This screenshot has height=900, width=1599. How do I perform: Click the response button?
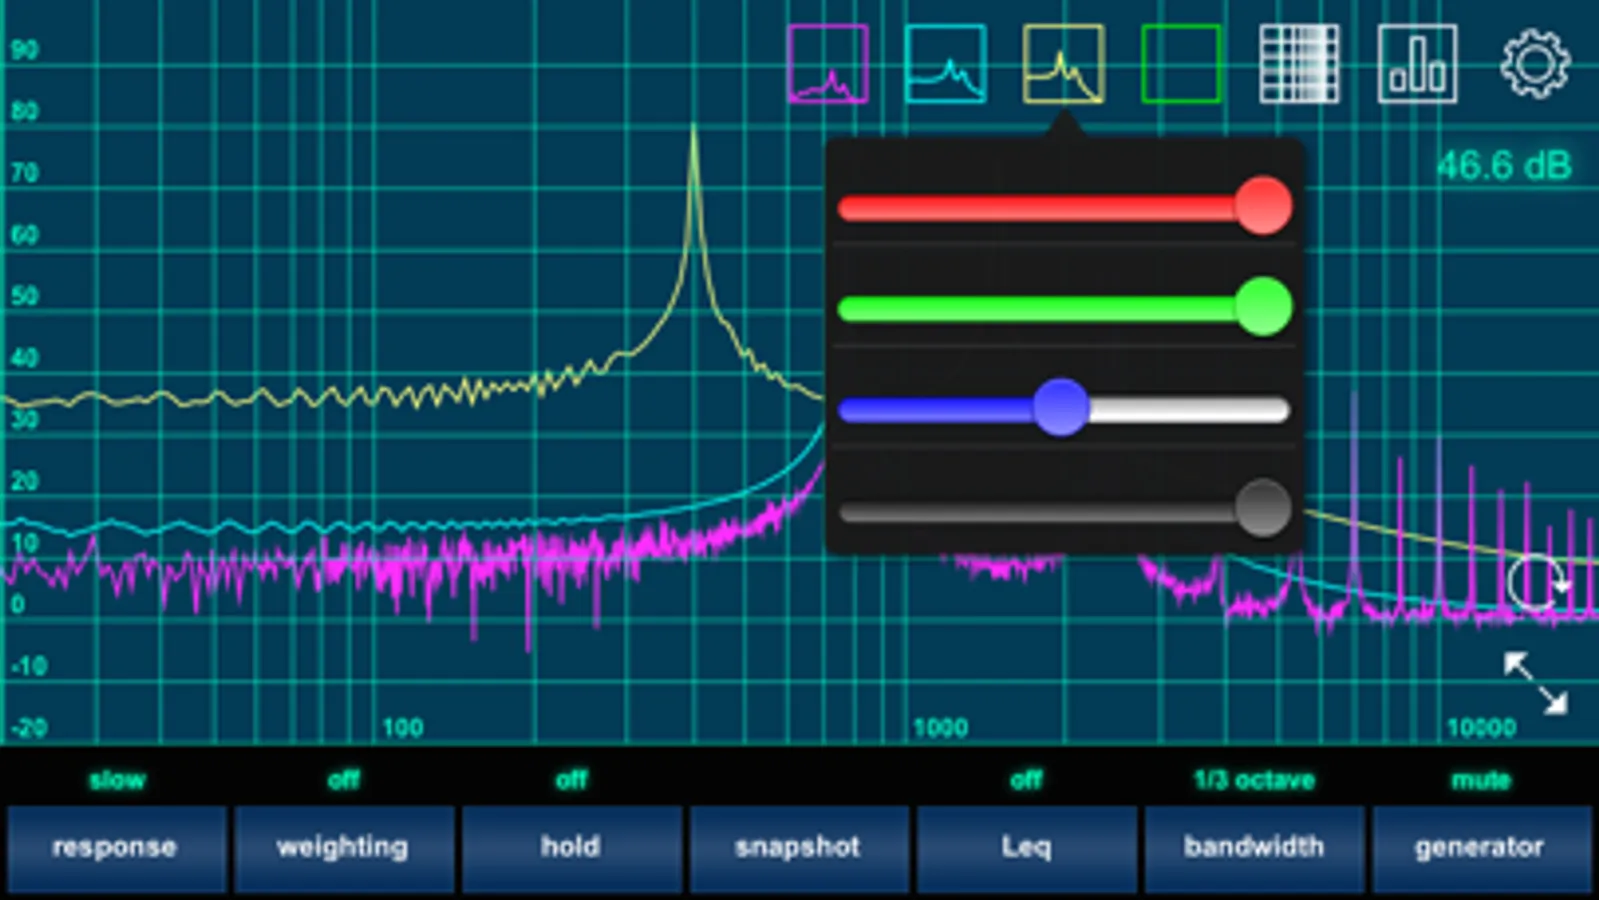115,848
